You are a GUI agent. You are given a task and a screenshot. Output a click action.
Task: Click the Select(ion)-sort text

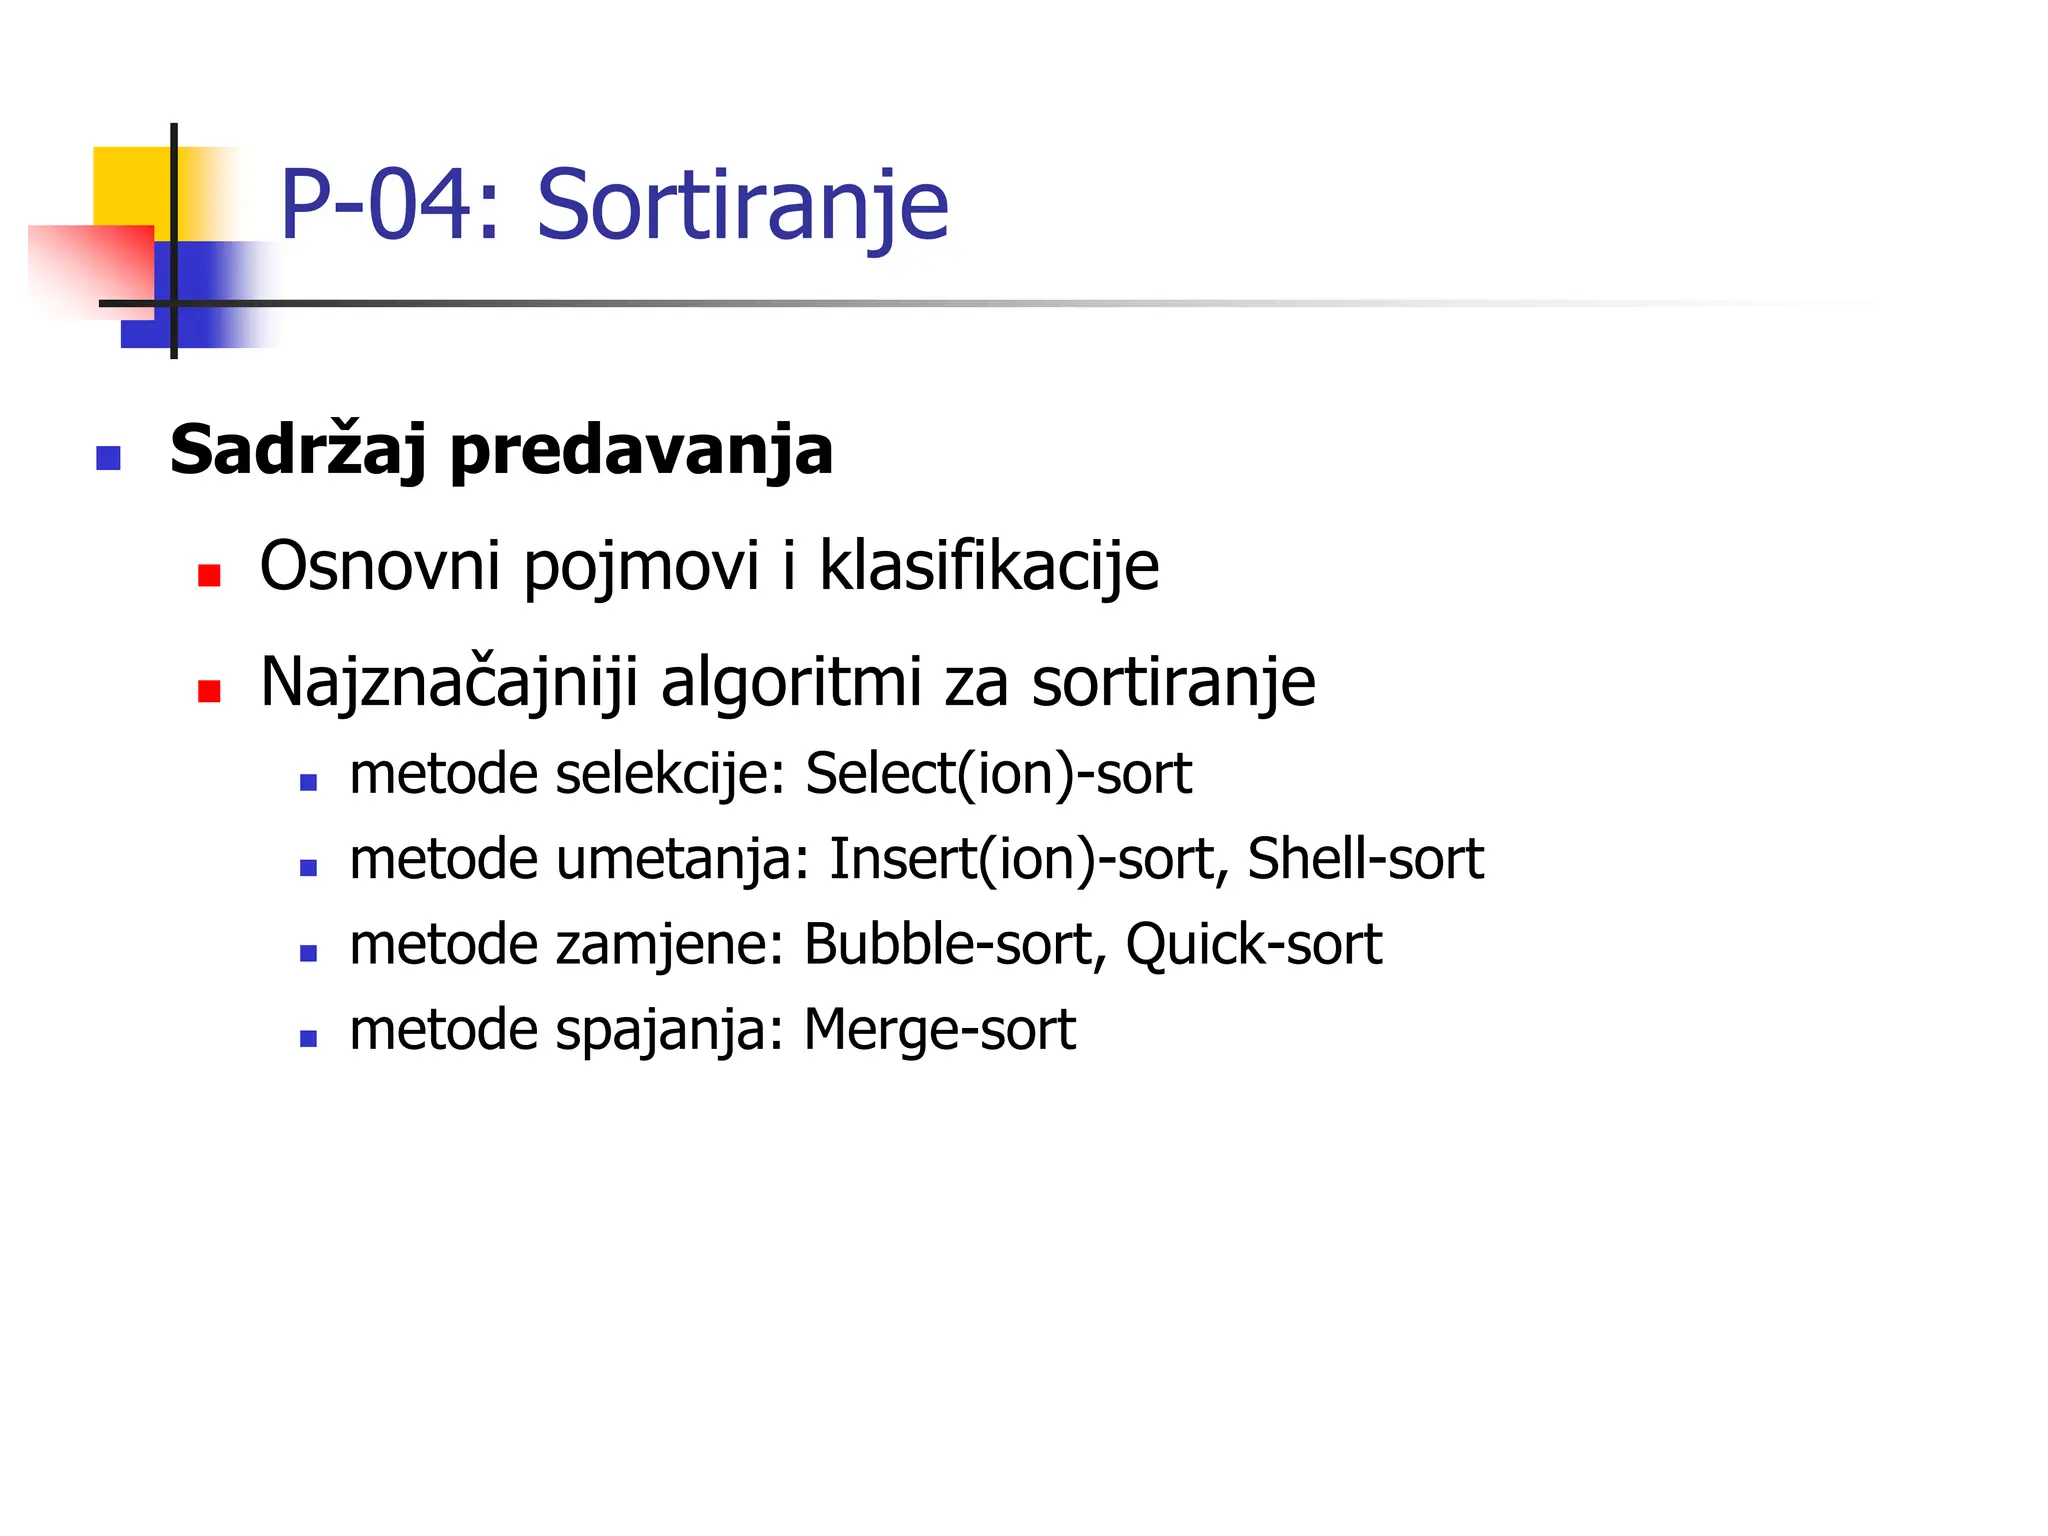click(998, 775)
